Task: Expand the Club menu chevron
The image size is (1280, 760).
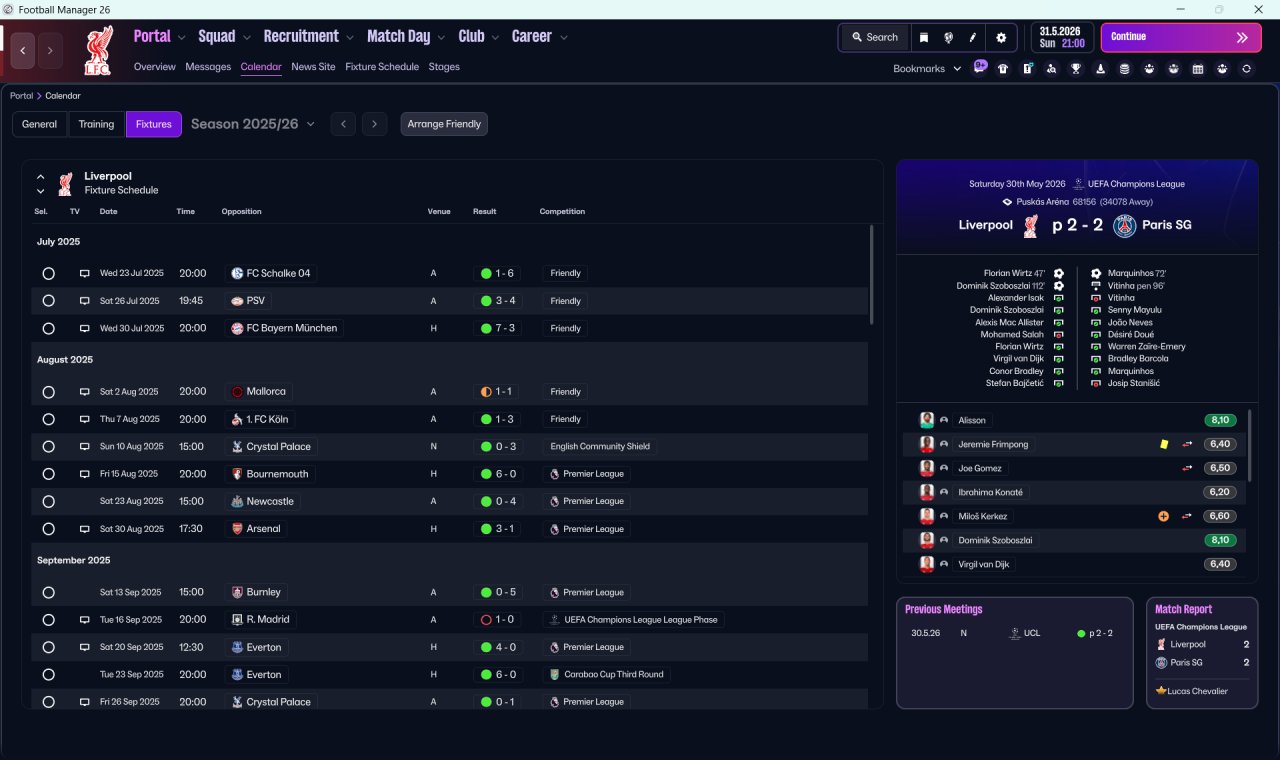Action: (494, 38)
